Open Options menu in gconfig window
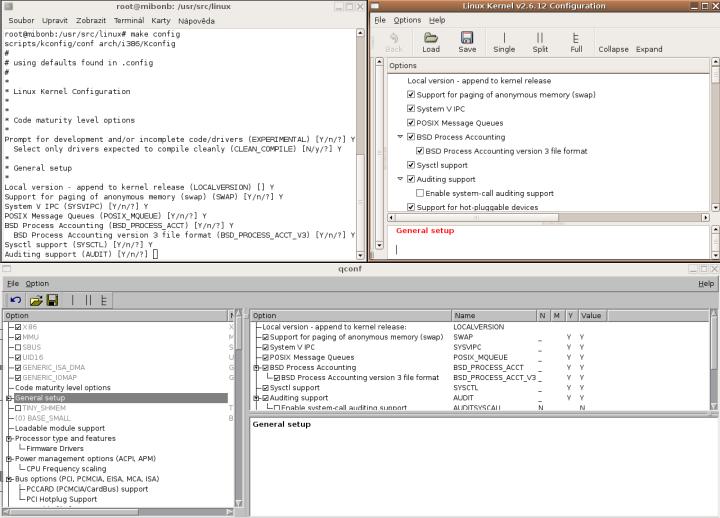Image resolution: width=720 pixels, height=518 pixels. pos(407,20)
